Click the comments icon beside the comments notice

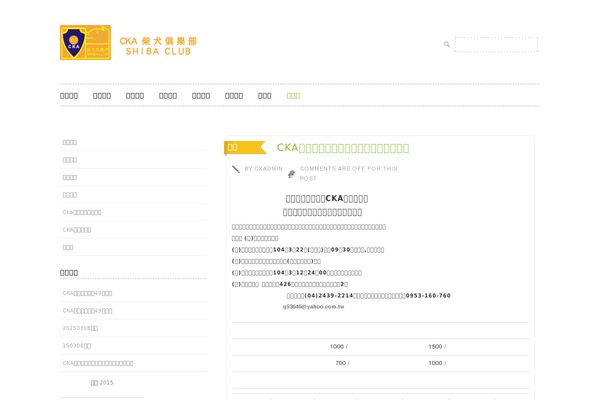(291, 174)
